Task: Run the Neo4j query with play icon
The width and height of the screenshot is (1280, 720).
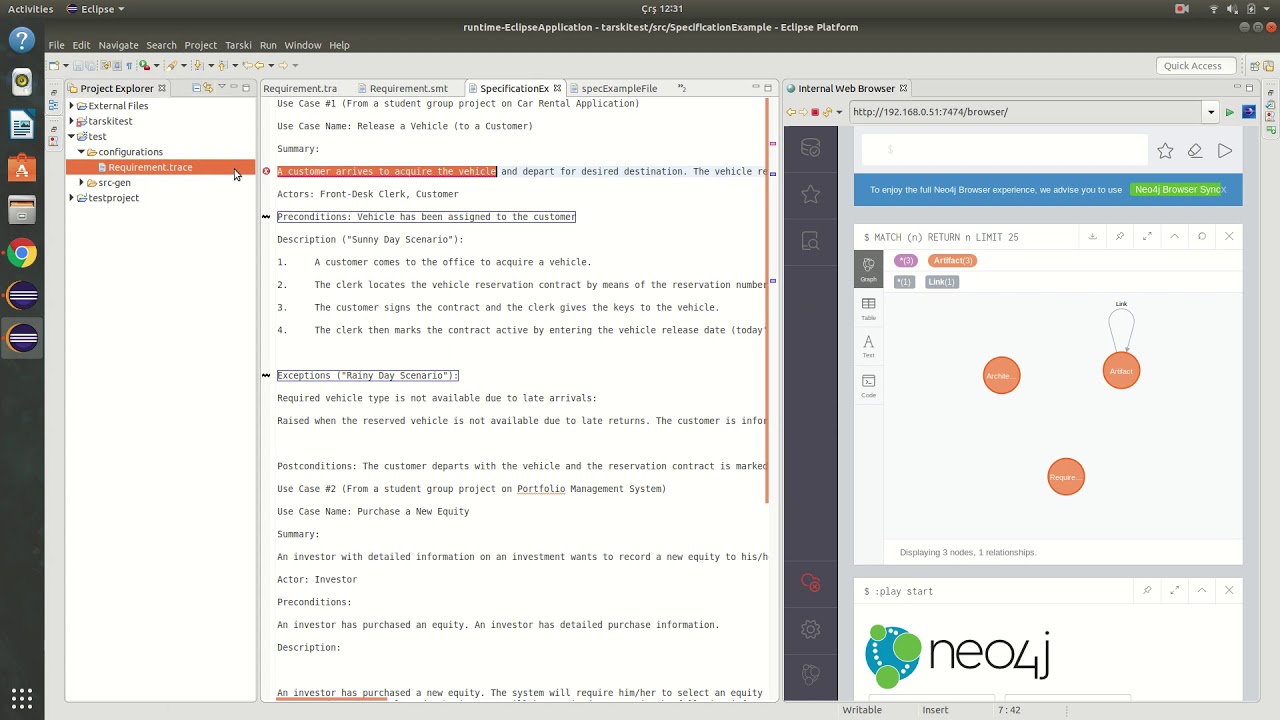Action: tap(1225, 151)
